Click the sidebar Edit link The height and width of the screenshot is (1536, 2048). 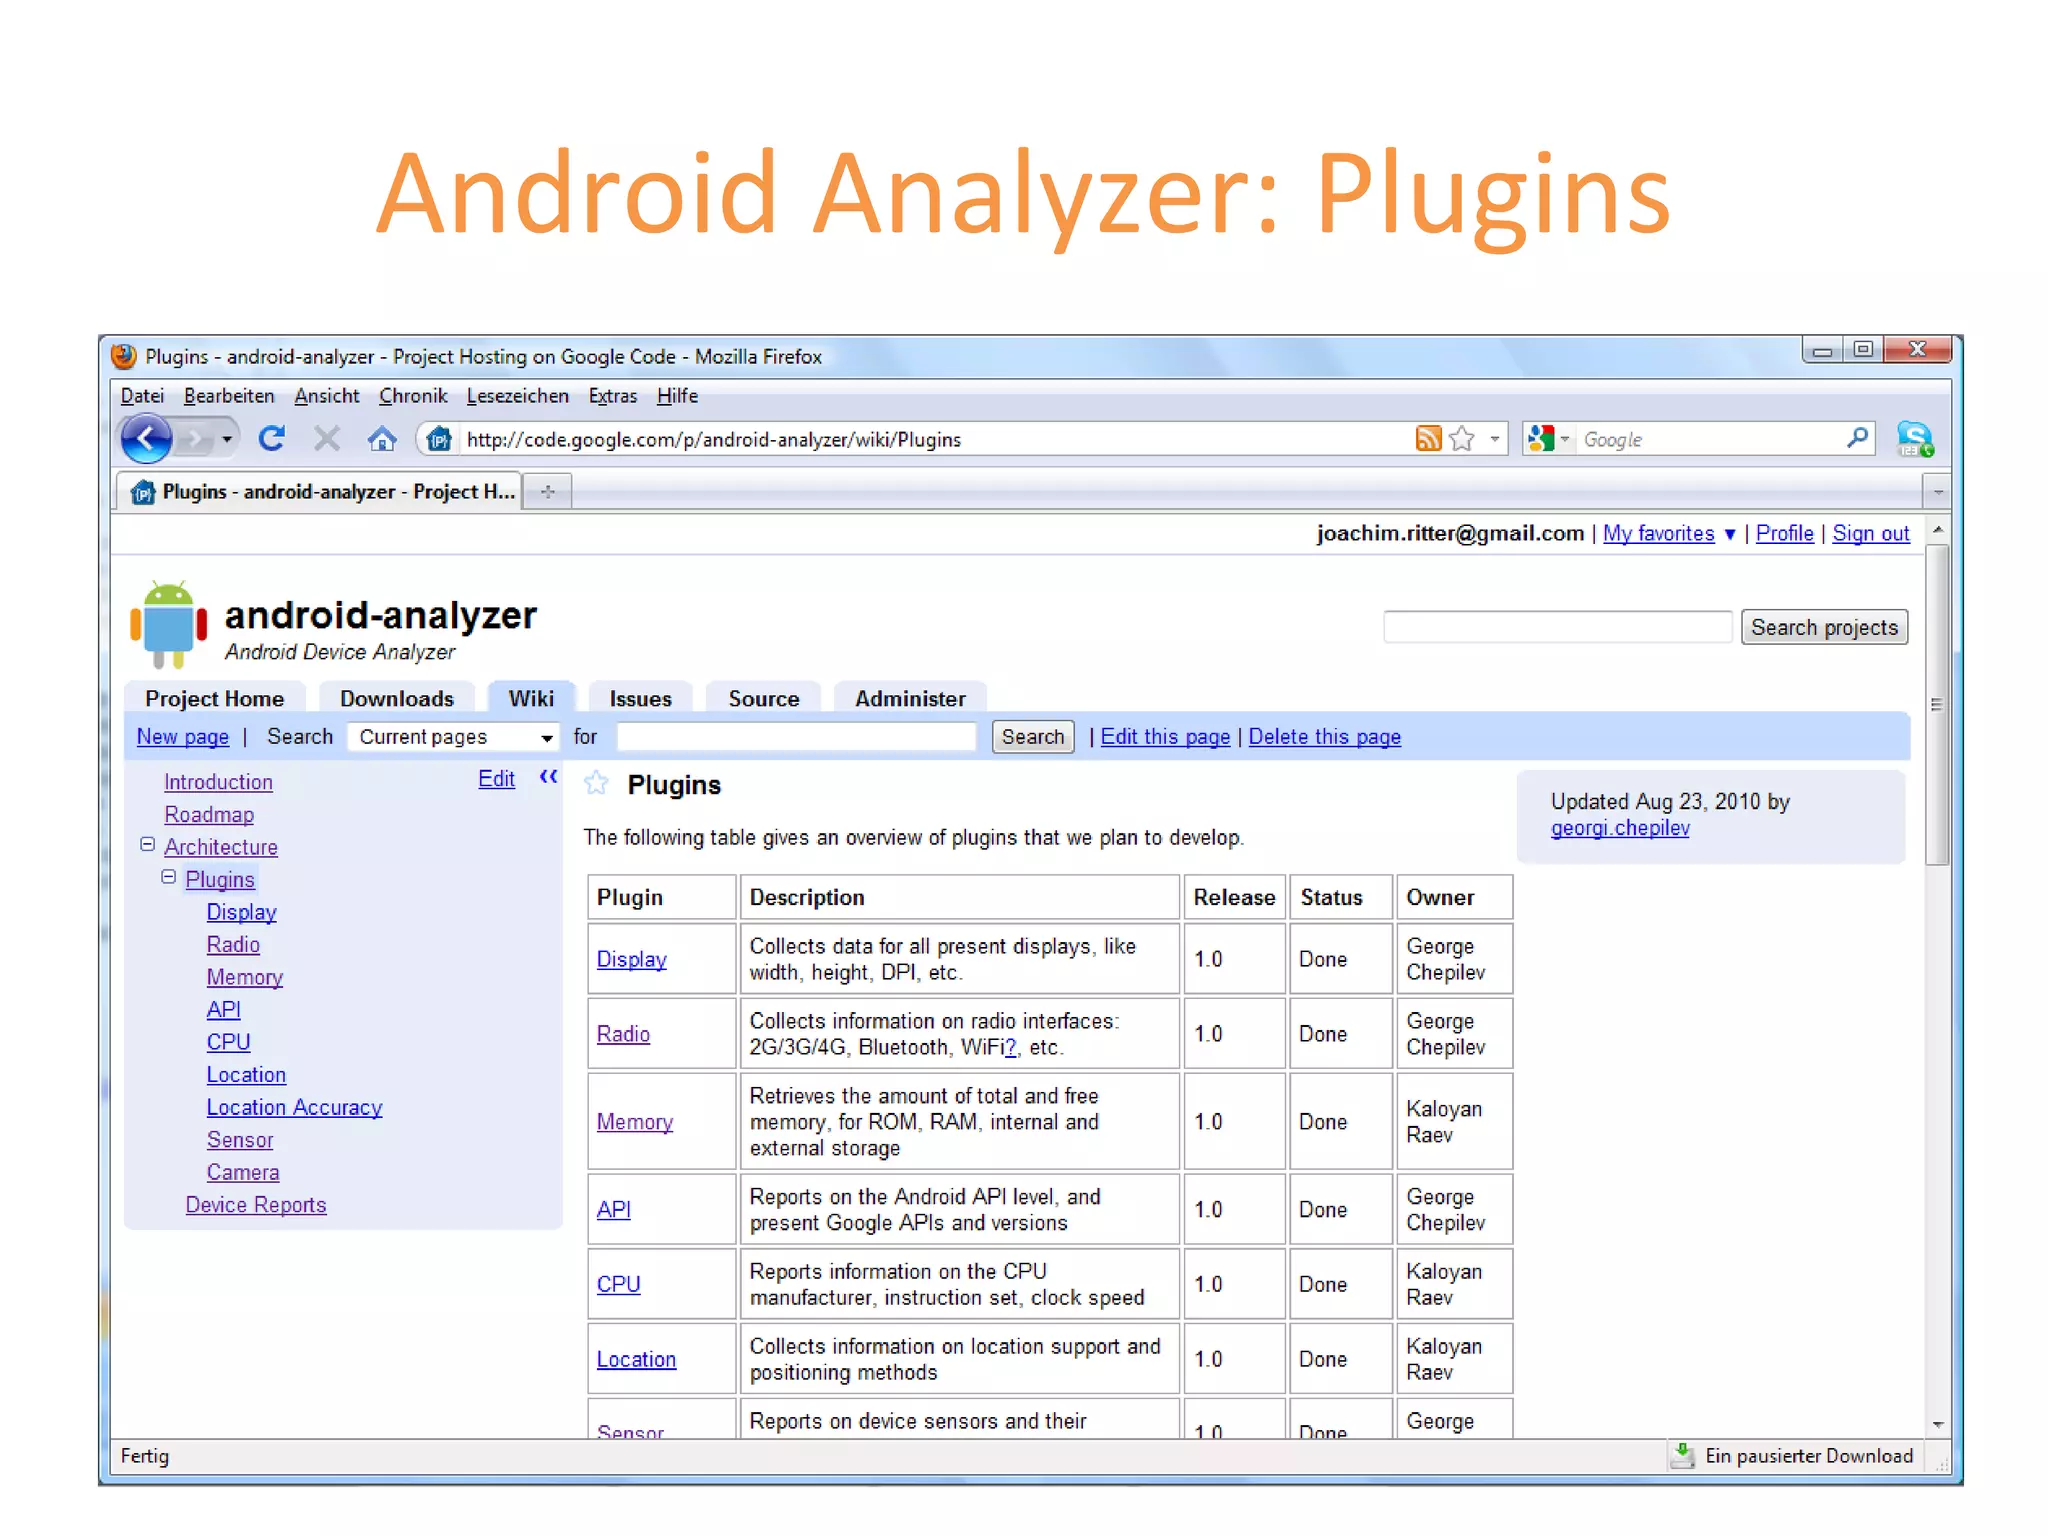496,779
